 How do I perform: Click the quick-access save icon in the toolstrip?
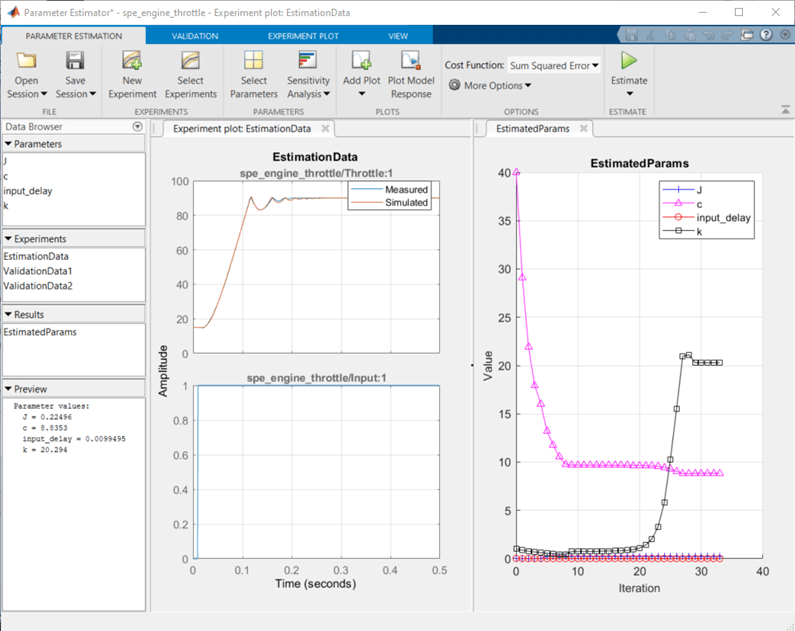631,34
